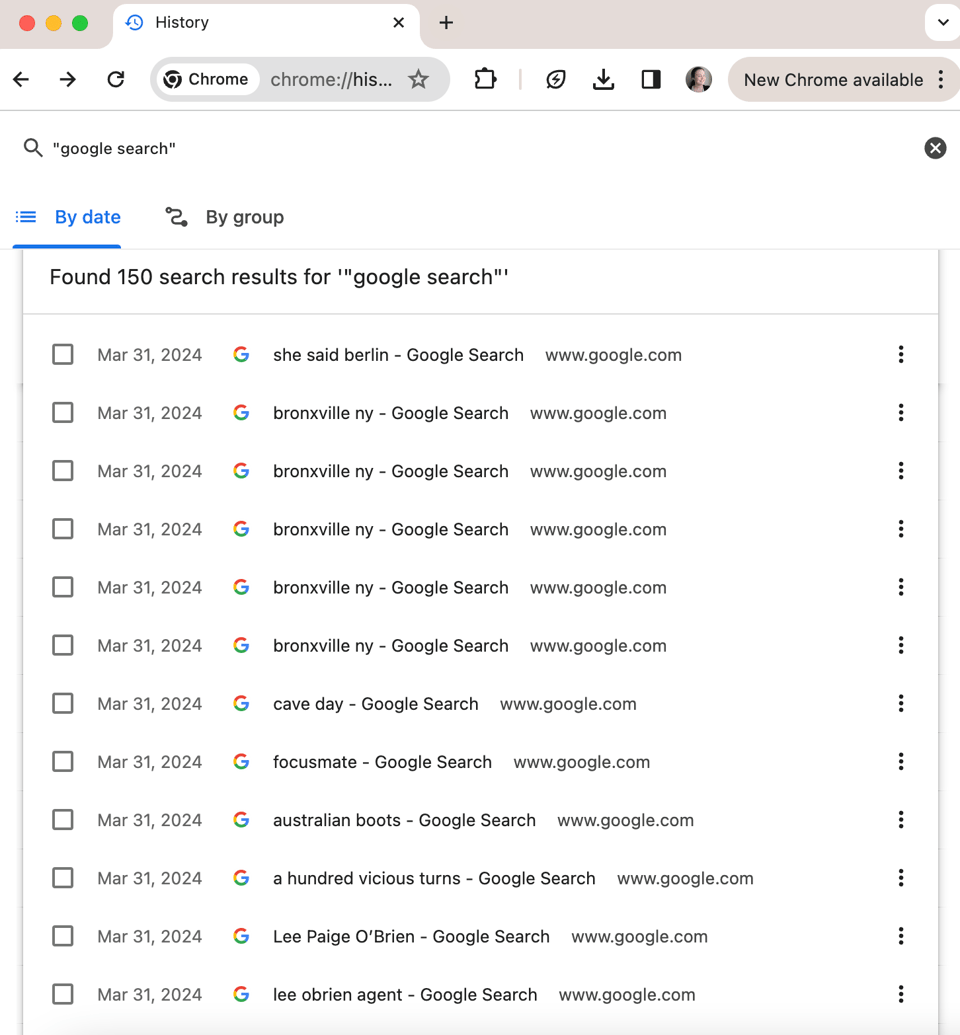The height and width of the screenshot is (1035, 960).
Task: Click the New Chrome available button
Action: click(833, 80)
